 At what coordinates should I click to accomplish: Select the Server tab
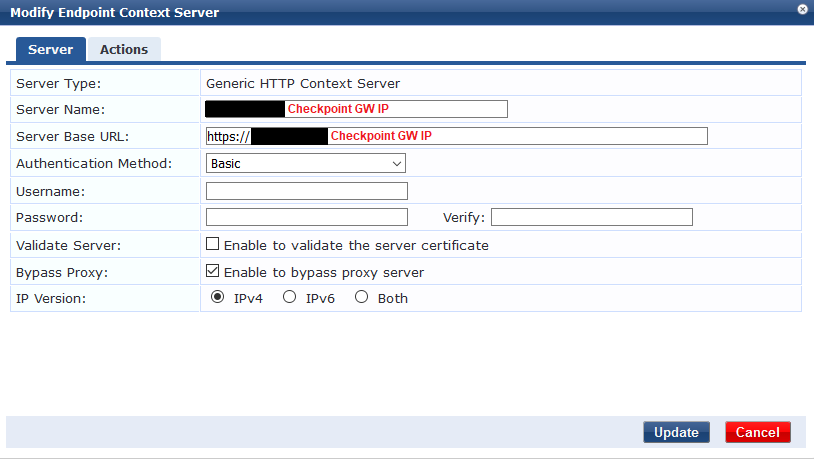(50, 49)
